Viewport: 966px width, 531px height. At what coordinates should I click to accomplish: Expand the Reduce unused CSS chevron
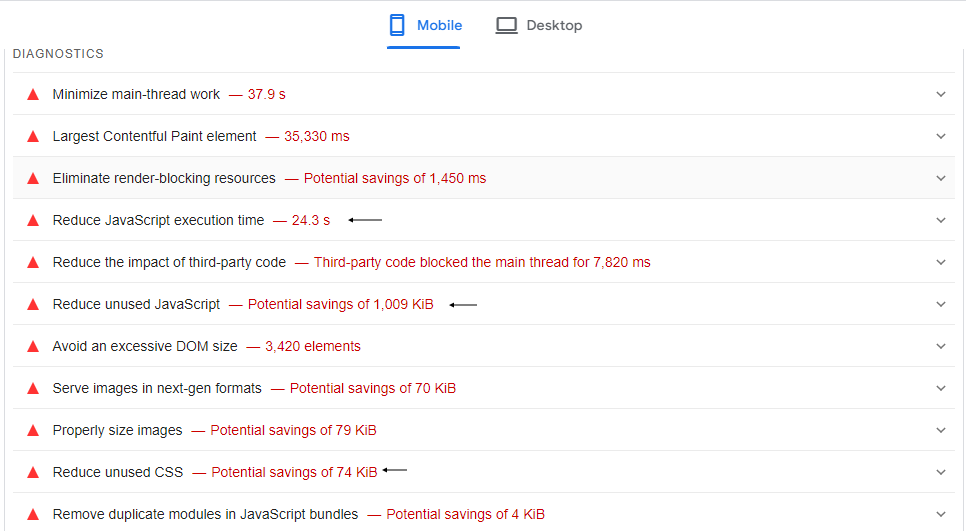tap(940, 472)
